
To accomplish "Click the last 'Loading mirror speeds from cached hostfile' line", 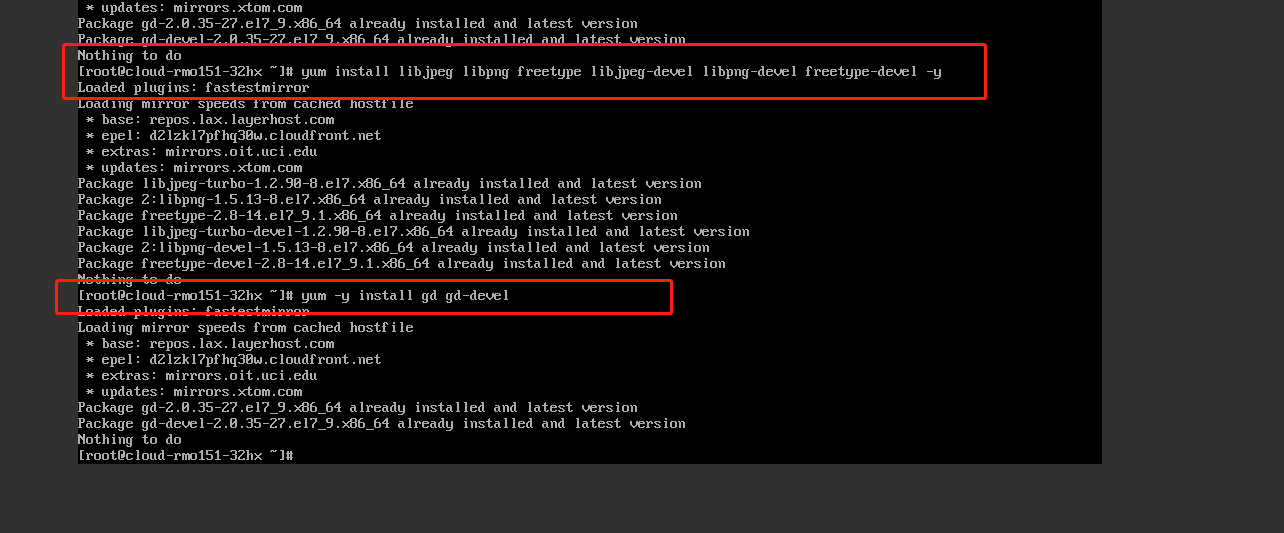I will pyautogui.click(x=246, y=328).
